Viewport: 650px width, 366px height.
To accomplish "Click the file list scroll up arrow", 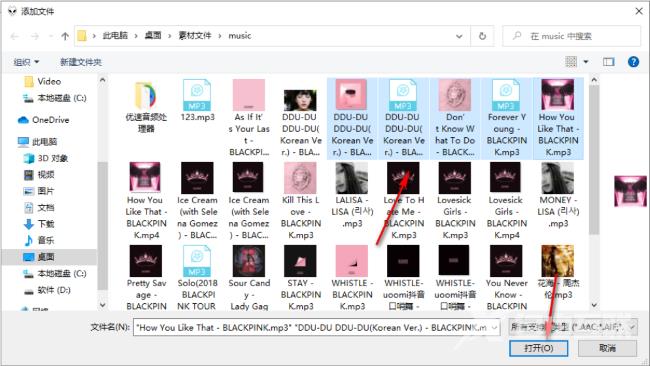I will pyautogui.click(x=594, y=80).
